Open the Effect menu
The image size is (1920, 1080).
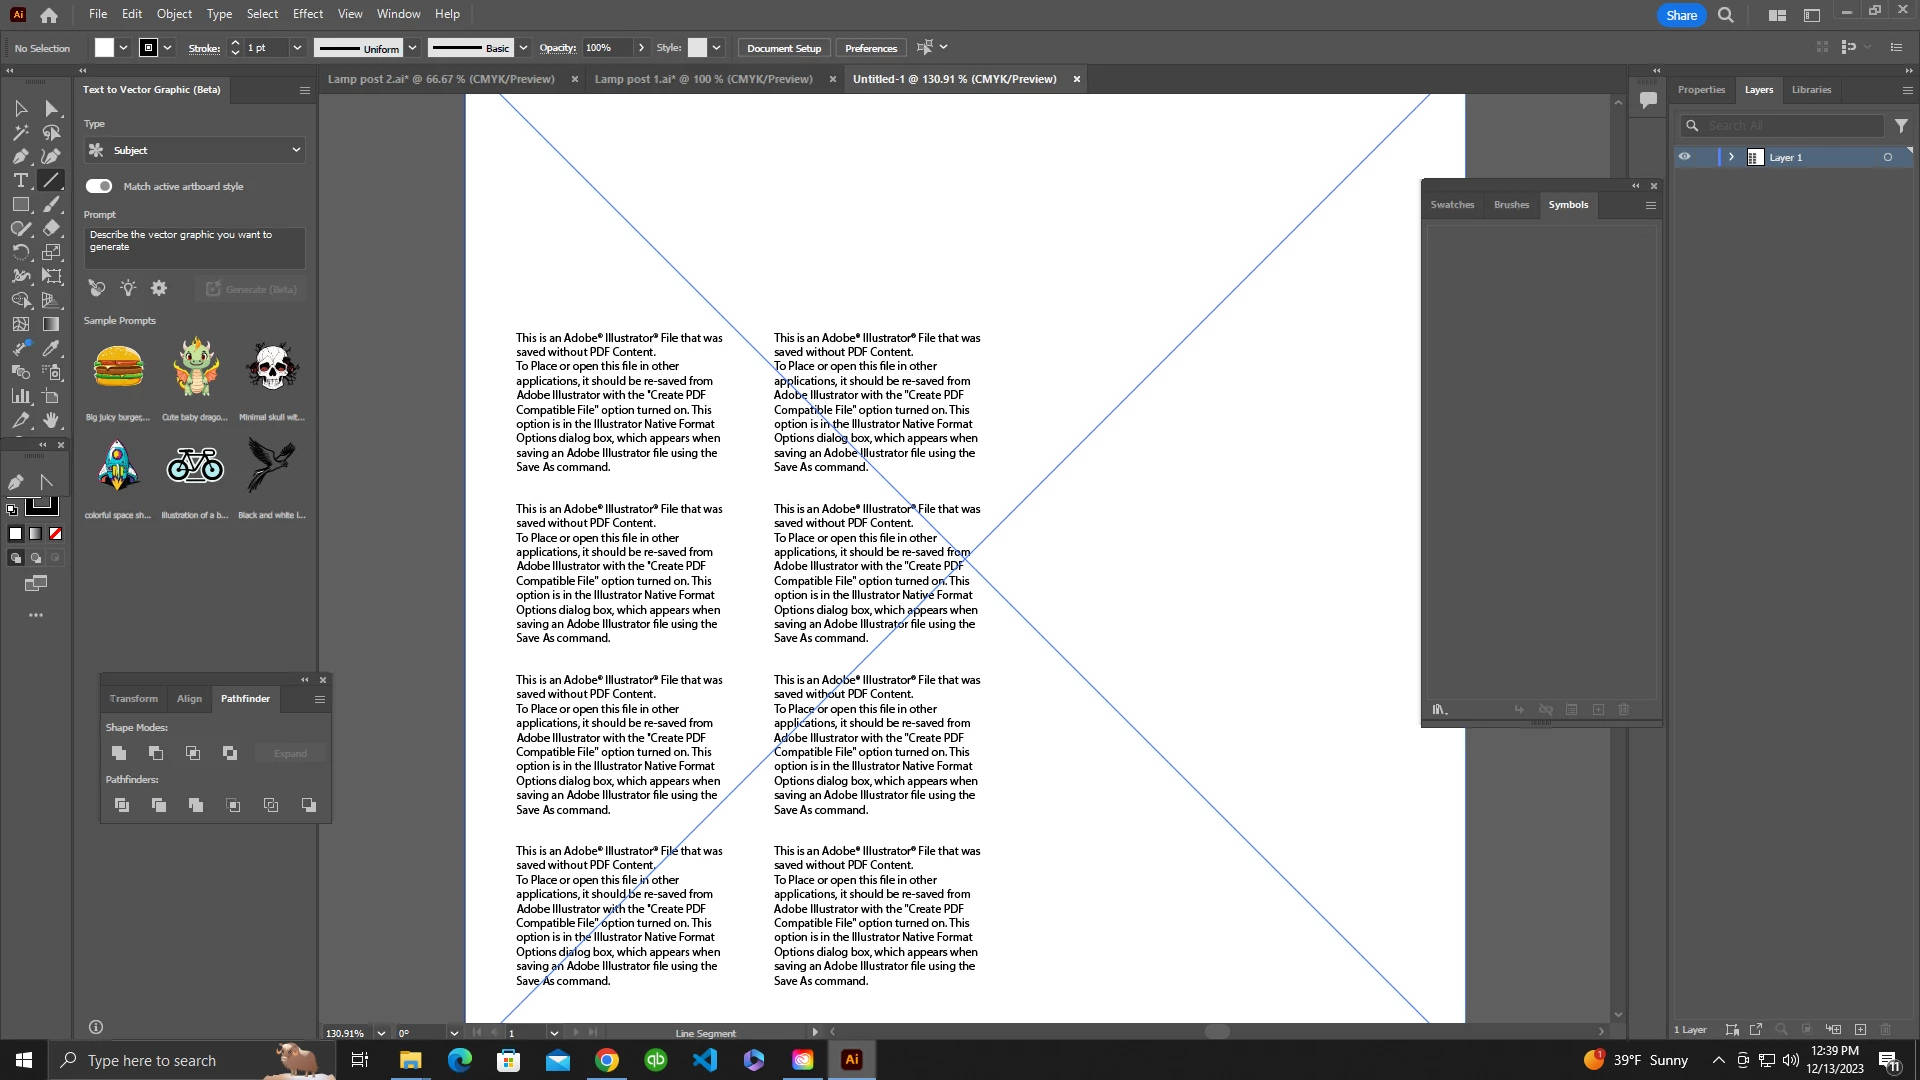click(307, 14)
